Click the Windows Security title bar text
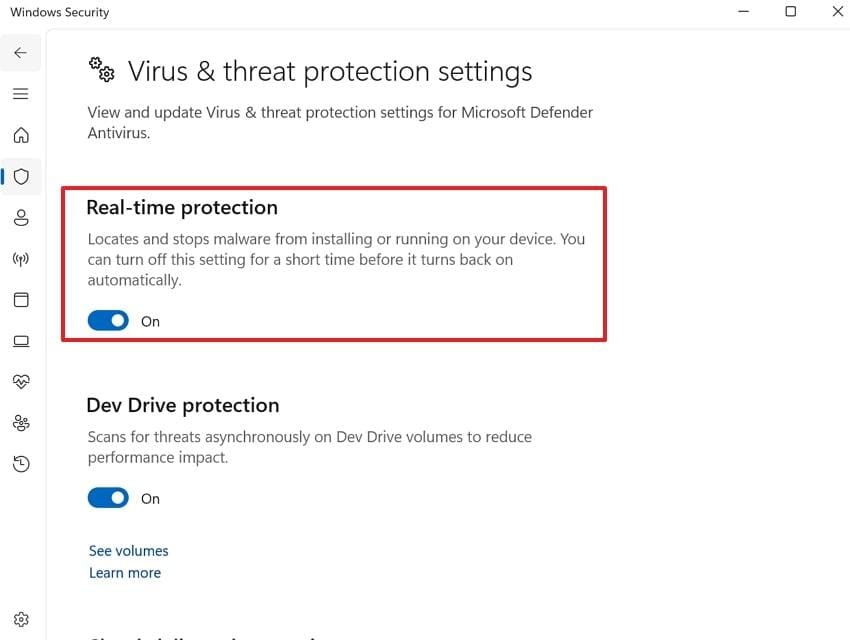Screen dimensions: 850x640 [59, 12]
